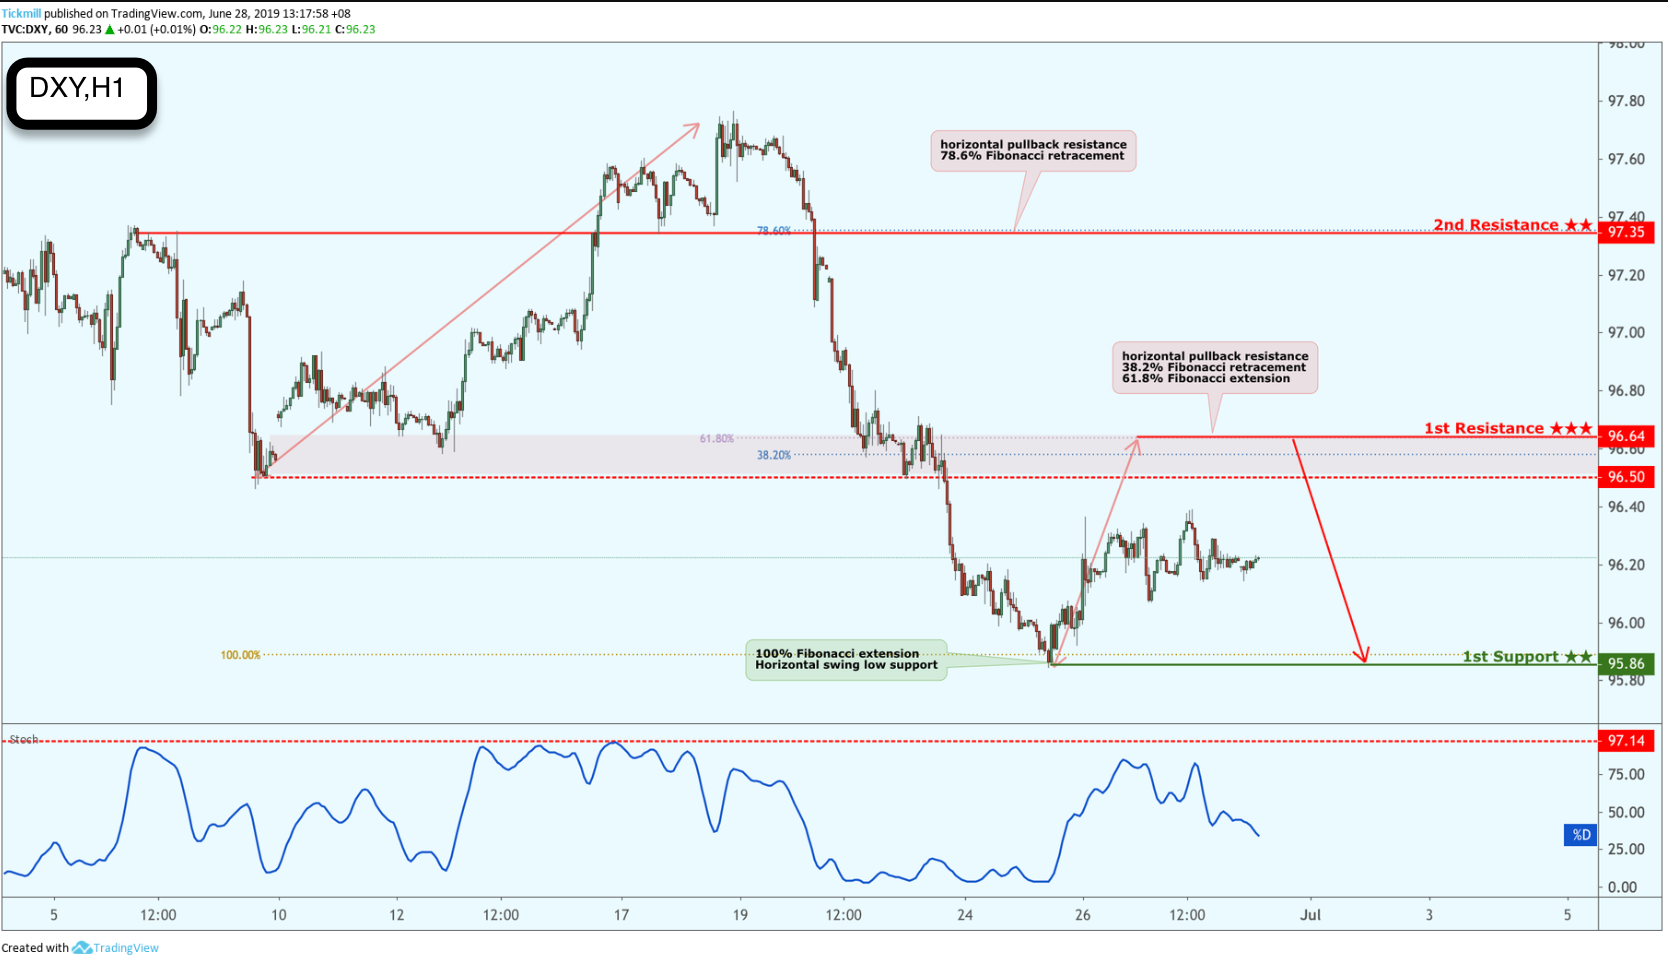Click the 97.80 price axis label
Viewport: 1668px width, 962px height.
click(x=1626, y=101)
